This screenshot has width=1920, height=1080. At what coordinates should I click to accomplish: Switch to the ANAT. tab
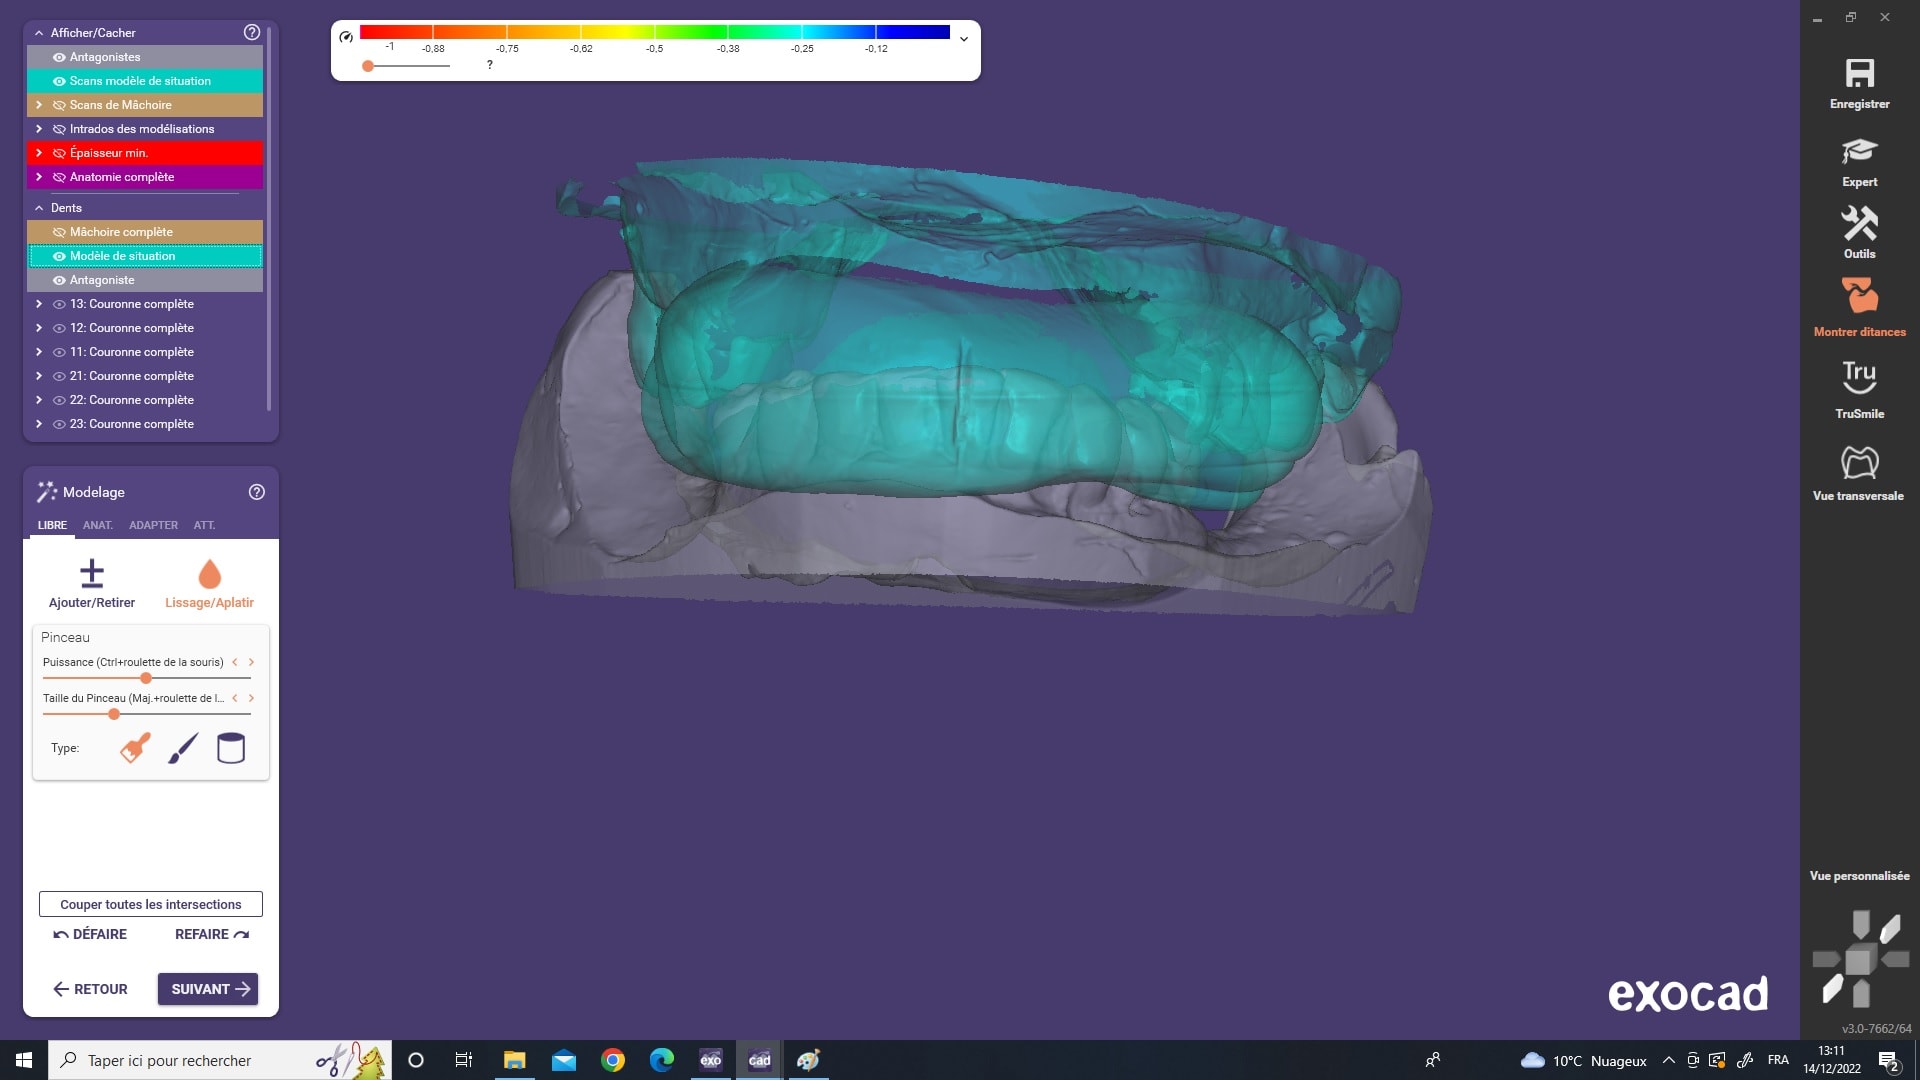[x=97, y=525]
